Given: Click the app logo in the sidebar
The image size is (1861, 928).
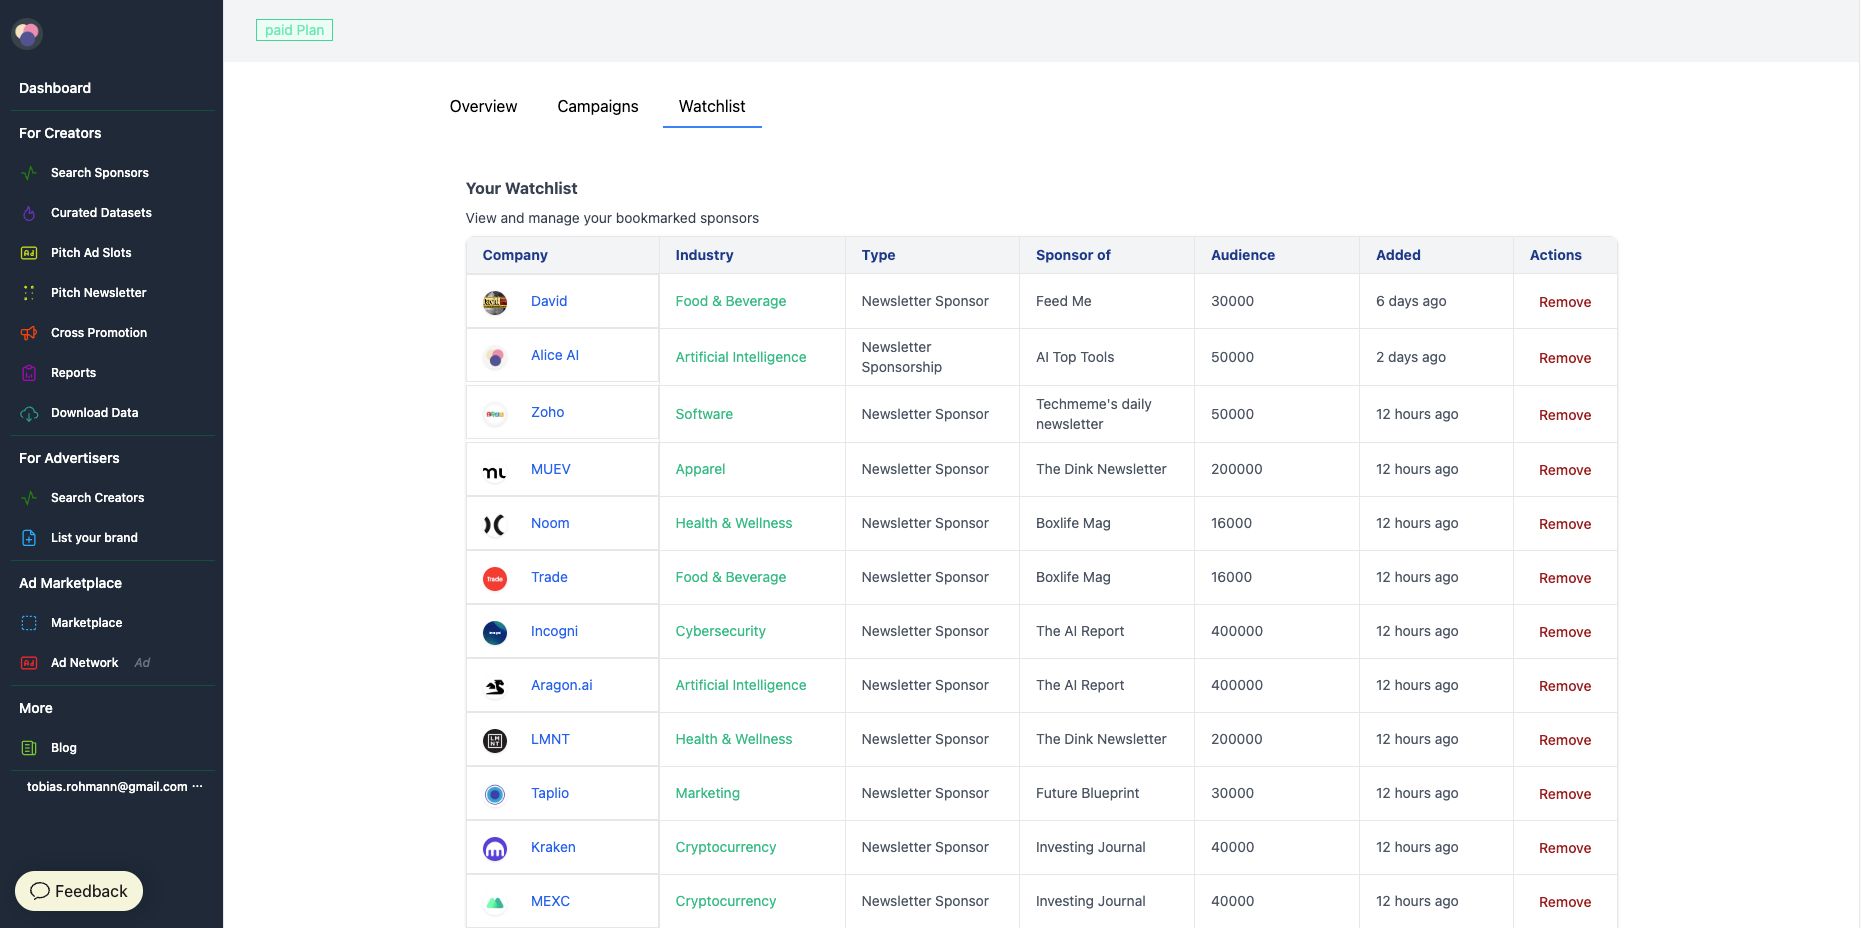Looking at the screenshot, I should click(27, 34).
